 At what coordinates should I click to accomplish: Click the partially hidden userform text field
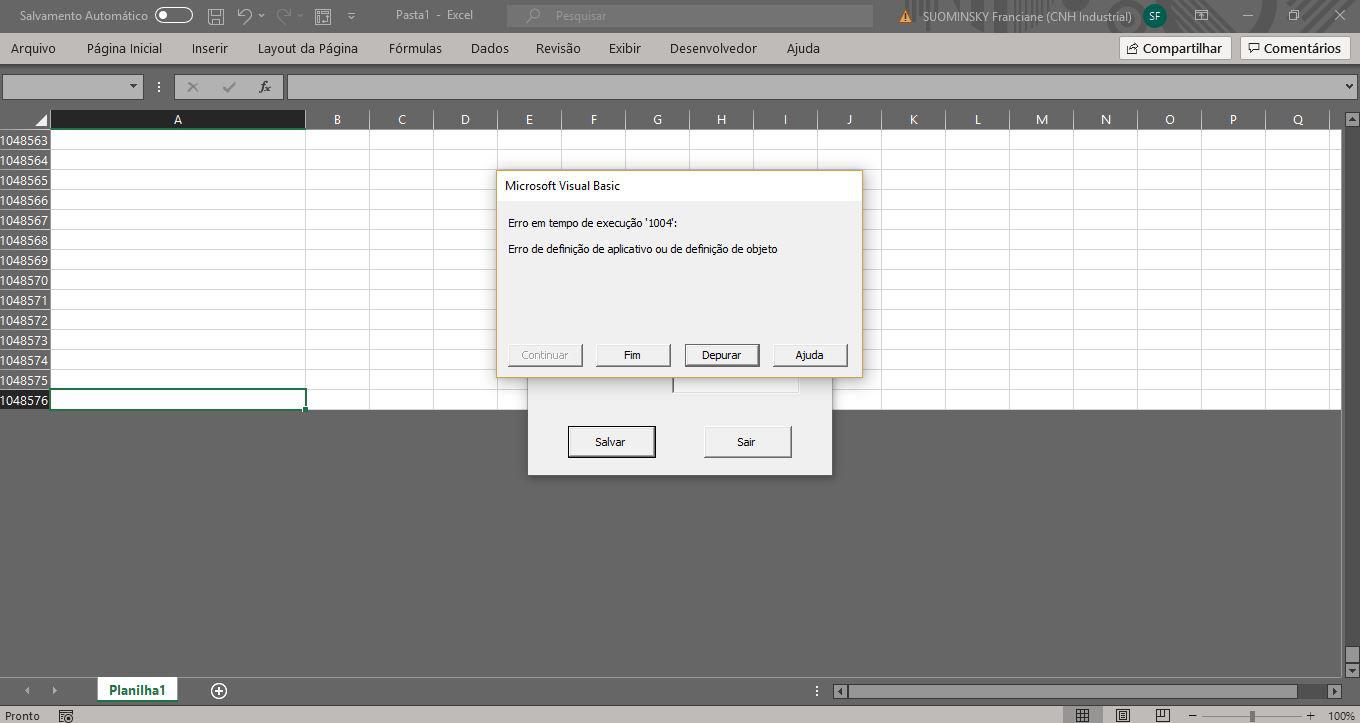[735, 385]
